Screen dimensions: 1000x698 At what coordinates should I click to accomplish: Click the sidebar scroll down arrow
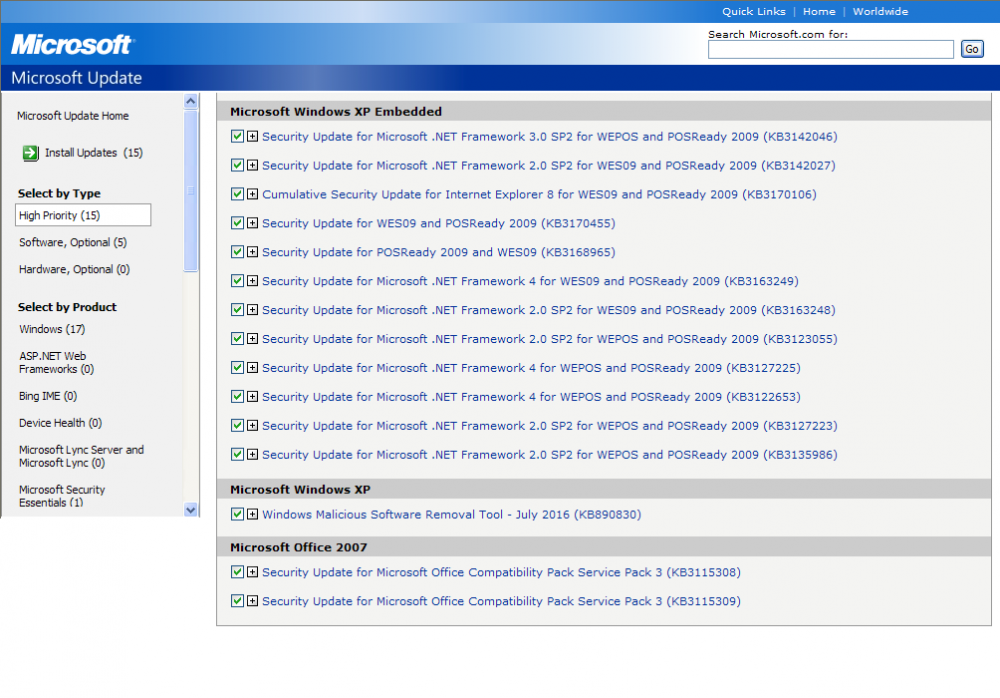tap(190, 510)
